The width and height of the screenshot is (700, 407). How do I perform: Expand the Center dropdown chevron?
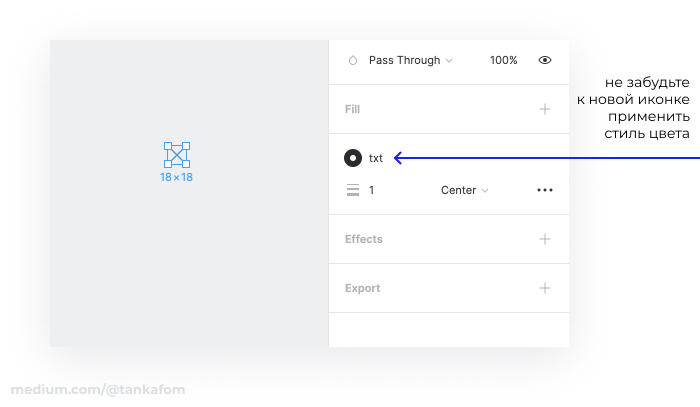click(485, 191)
